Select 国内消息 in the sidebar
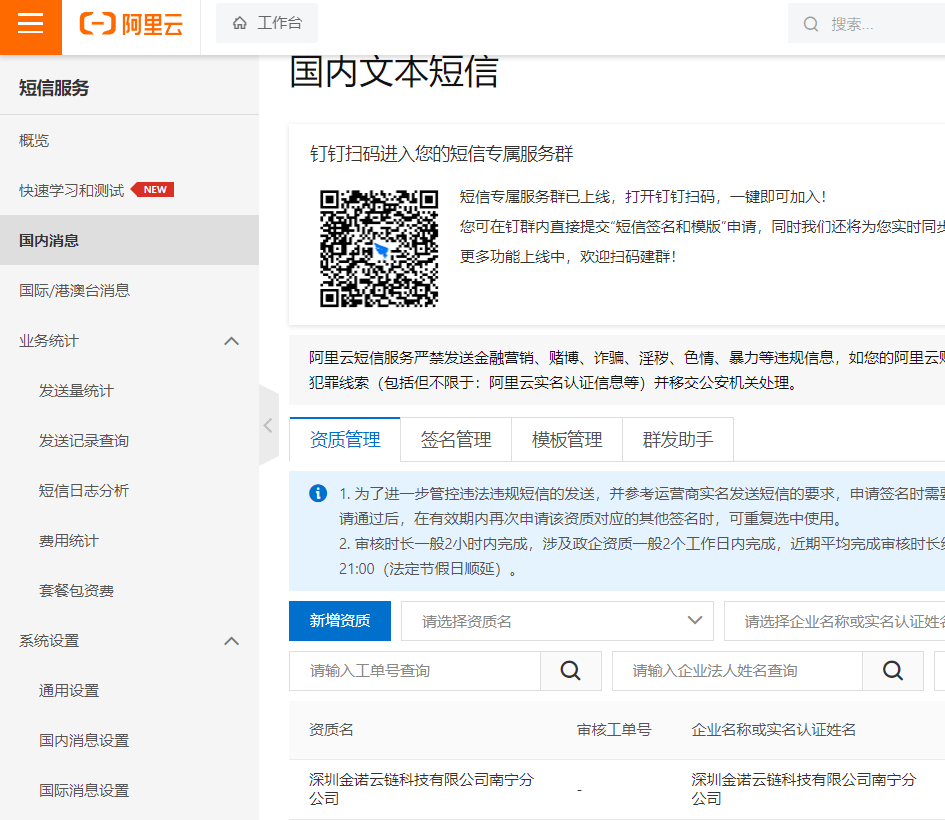 130,240
